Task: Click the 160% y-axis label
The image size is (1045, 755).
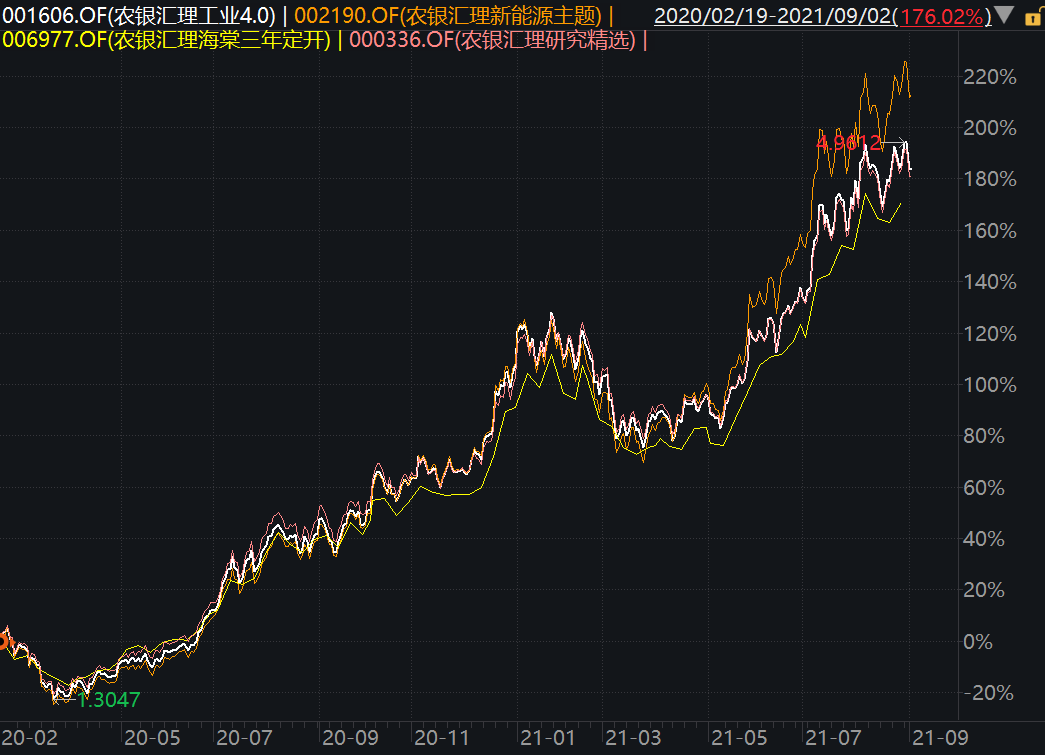Action: [x=990, y=231]
